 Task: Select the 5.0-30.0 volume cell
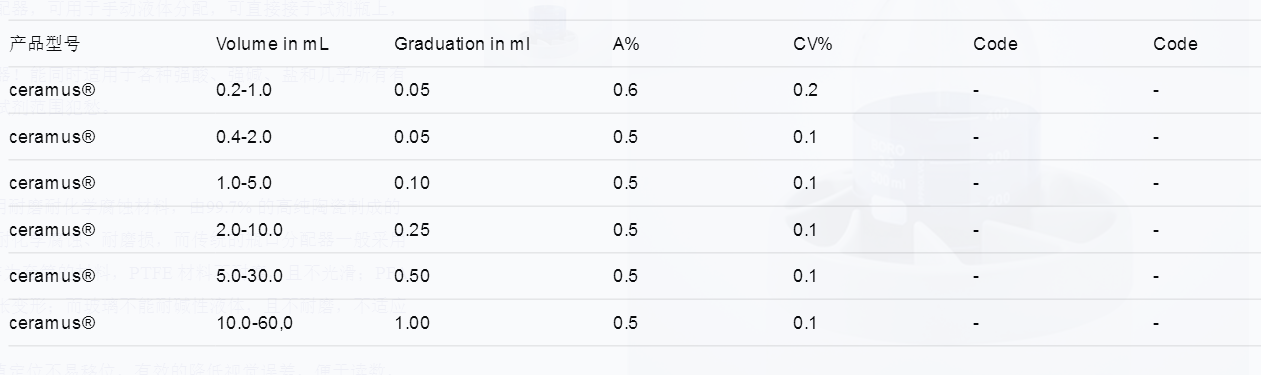coord(249,276)
